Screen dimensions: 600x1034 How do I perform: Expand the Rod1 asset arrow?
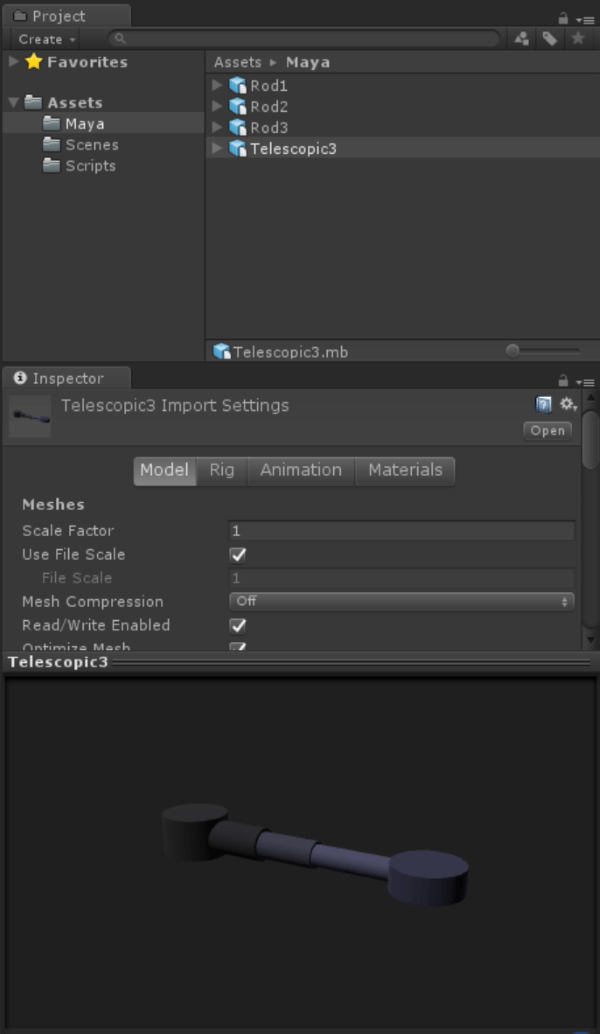pos(217,86)
